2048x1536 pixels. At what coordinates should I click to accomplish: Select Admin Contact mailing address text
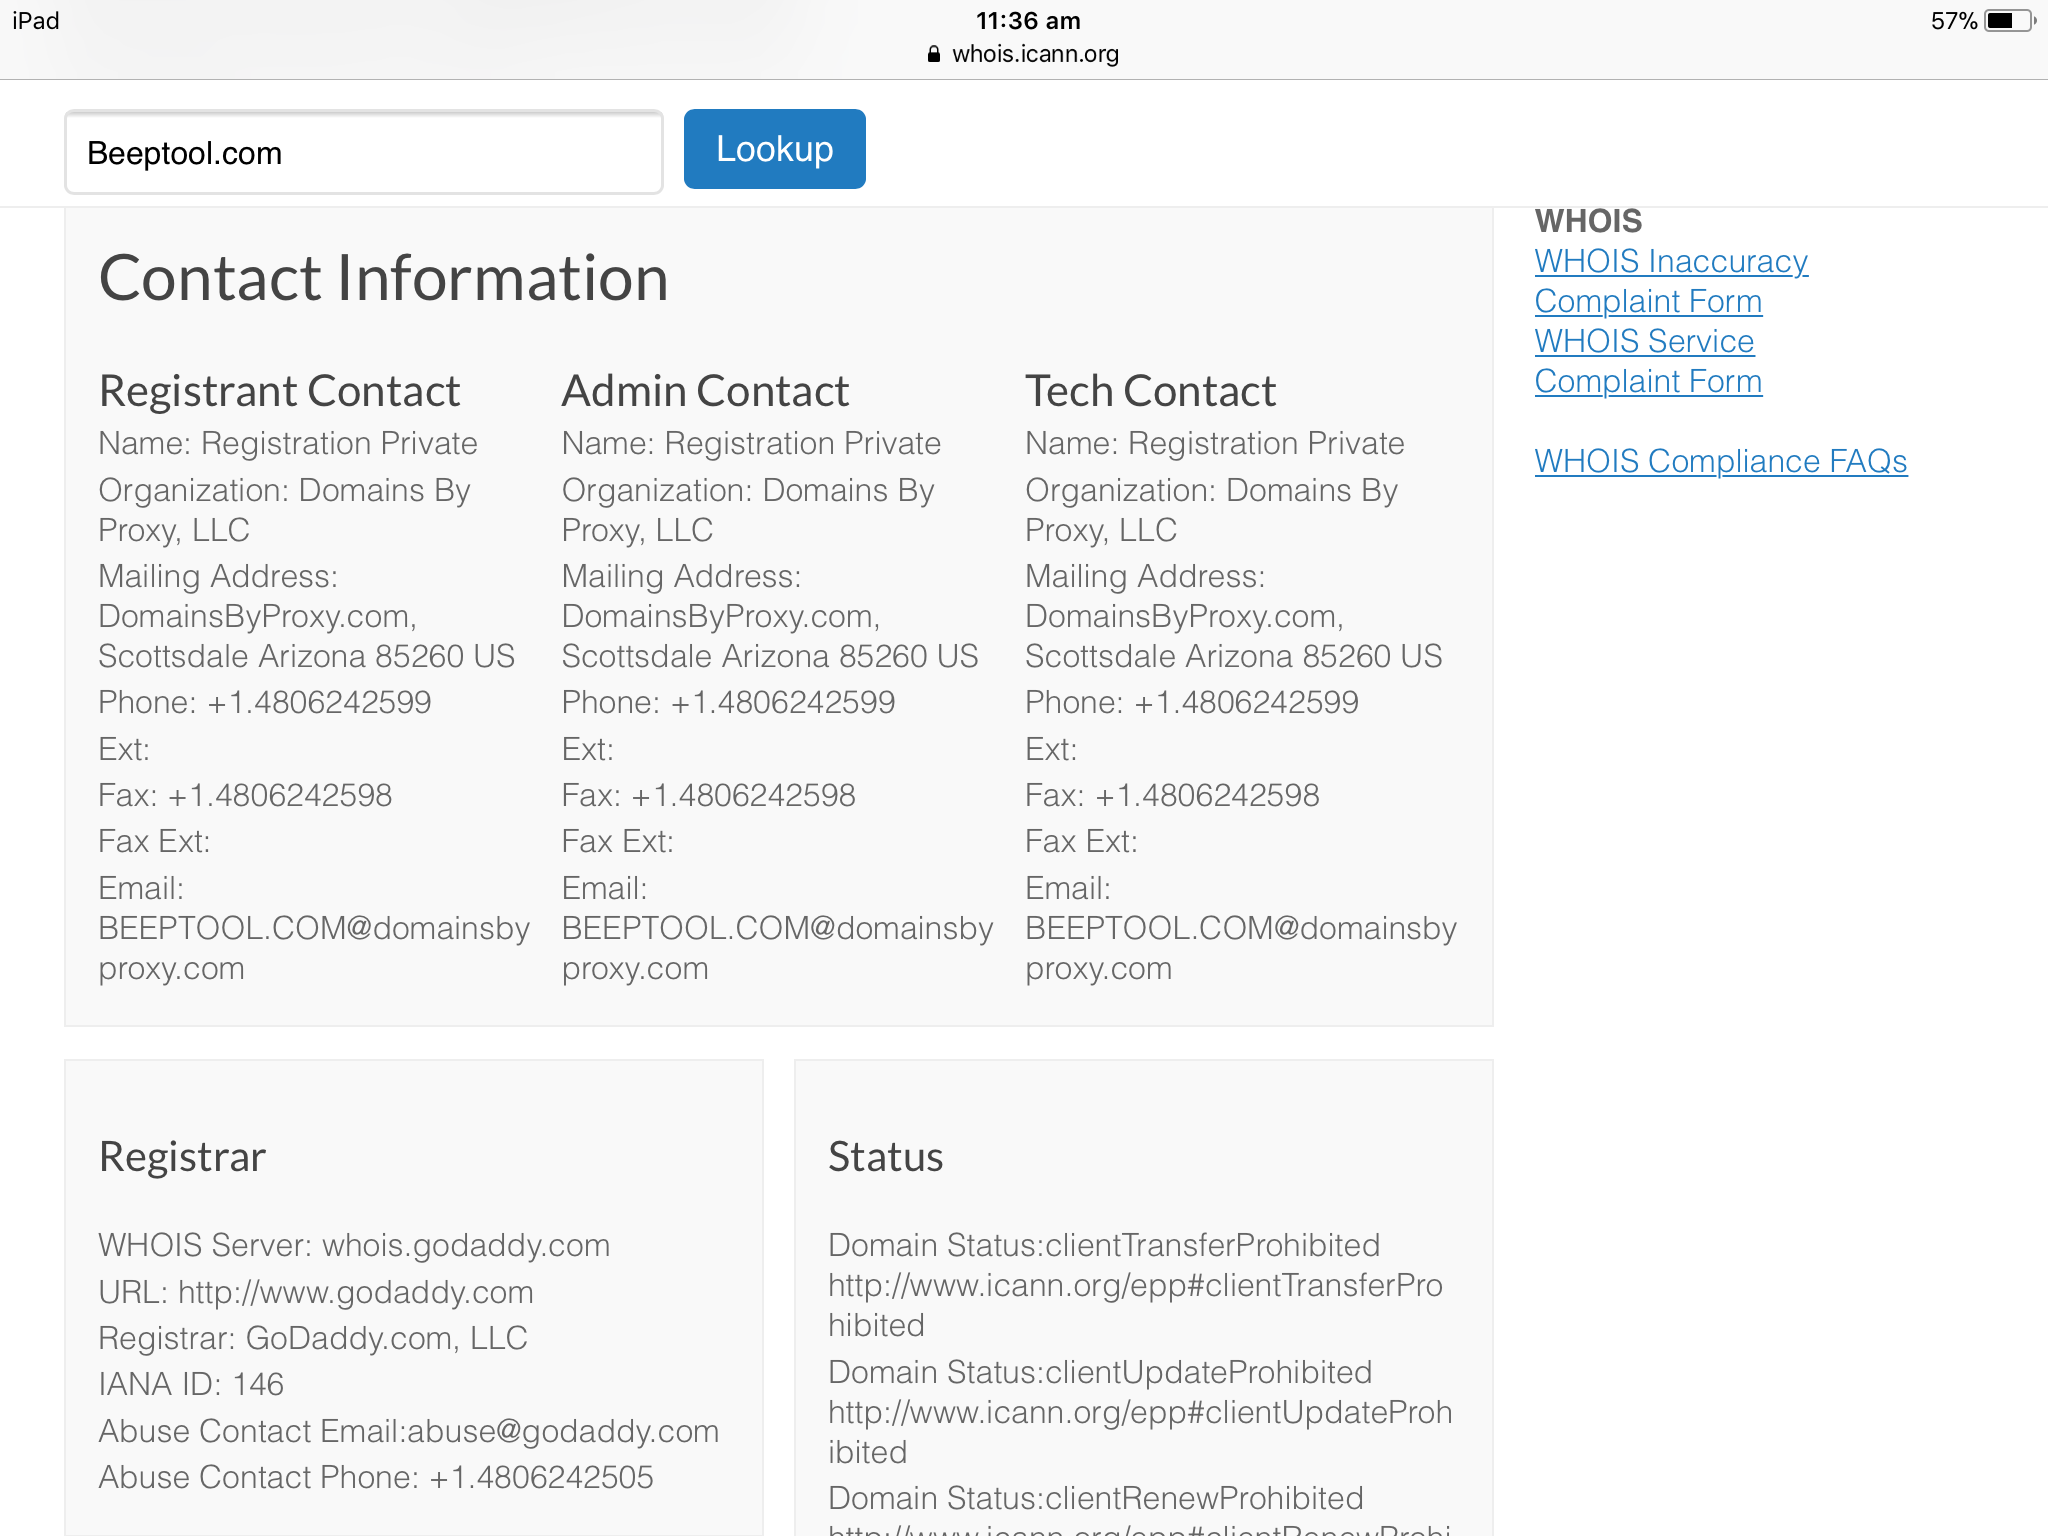pyautogui.click(x=769, y=616)
